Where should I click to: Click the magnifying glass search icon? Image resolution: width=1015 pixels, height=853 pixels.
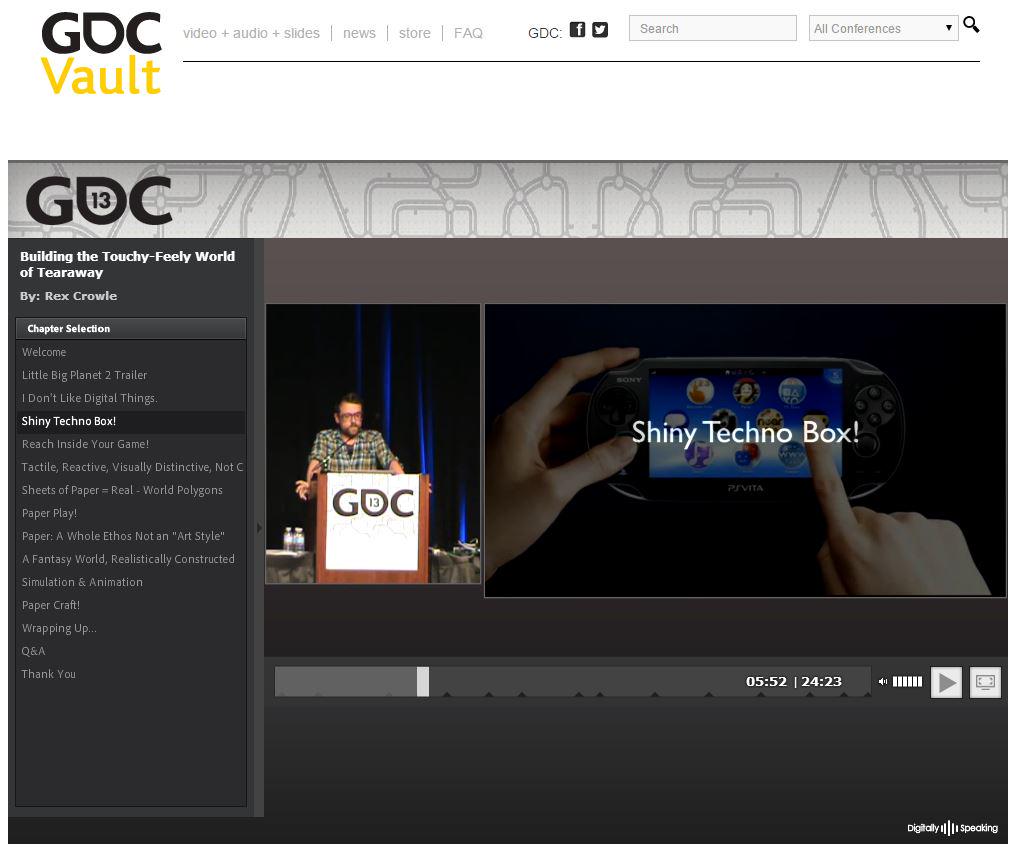971,25
